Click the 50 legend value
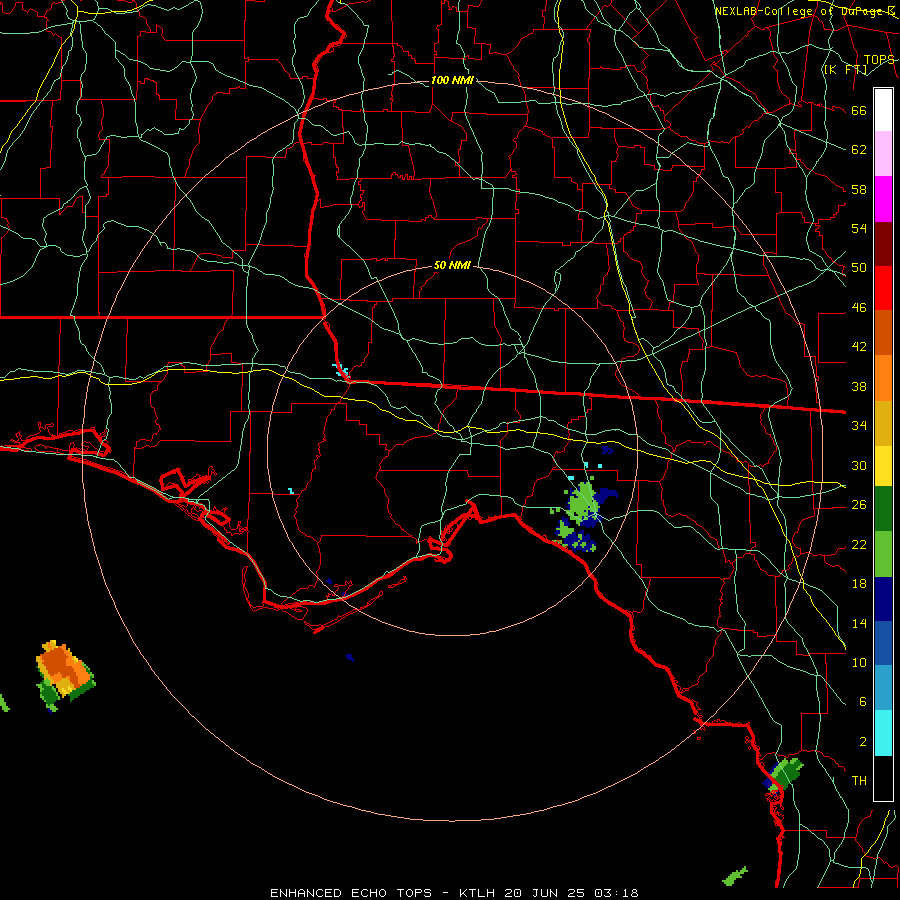This screenshot has width=900, height=900. [x=859, y=267]
